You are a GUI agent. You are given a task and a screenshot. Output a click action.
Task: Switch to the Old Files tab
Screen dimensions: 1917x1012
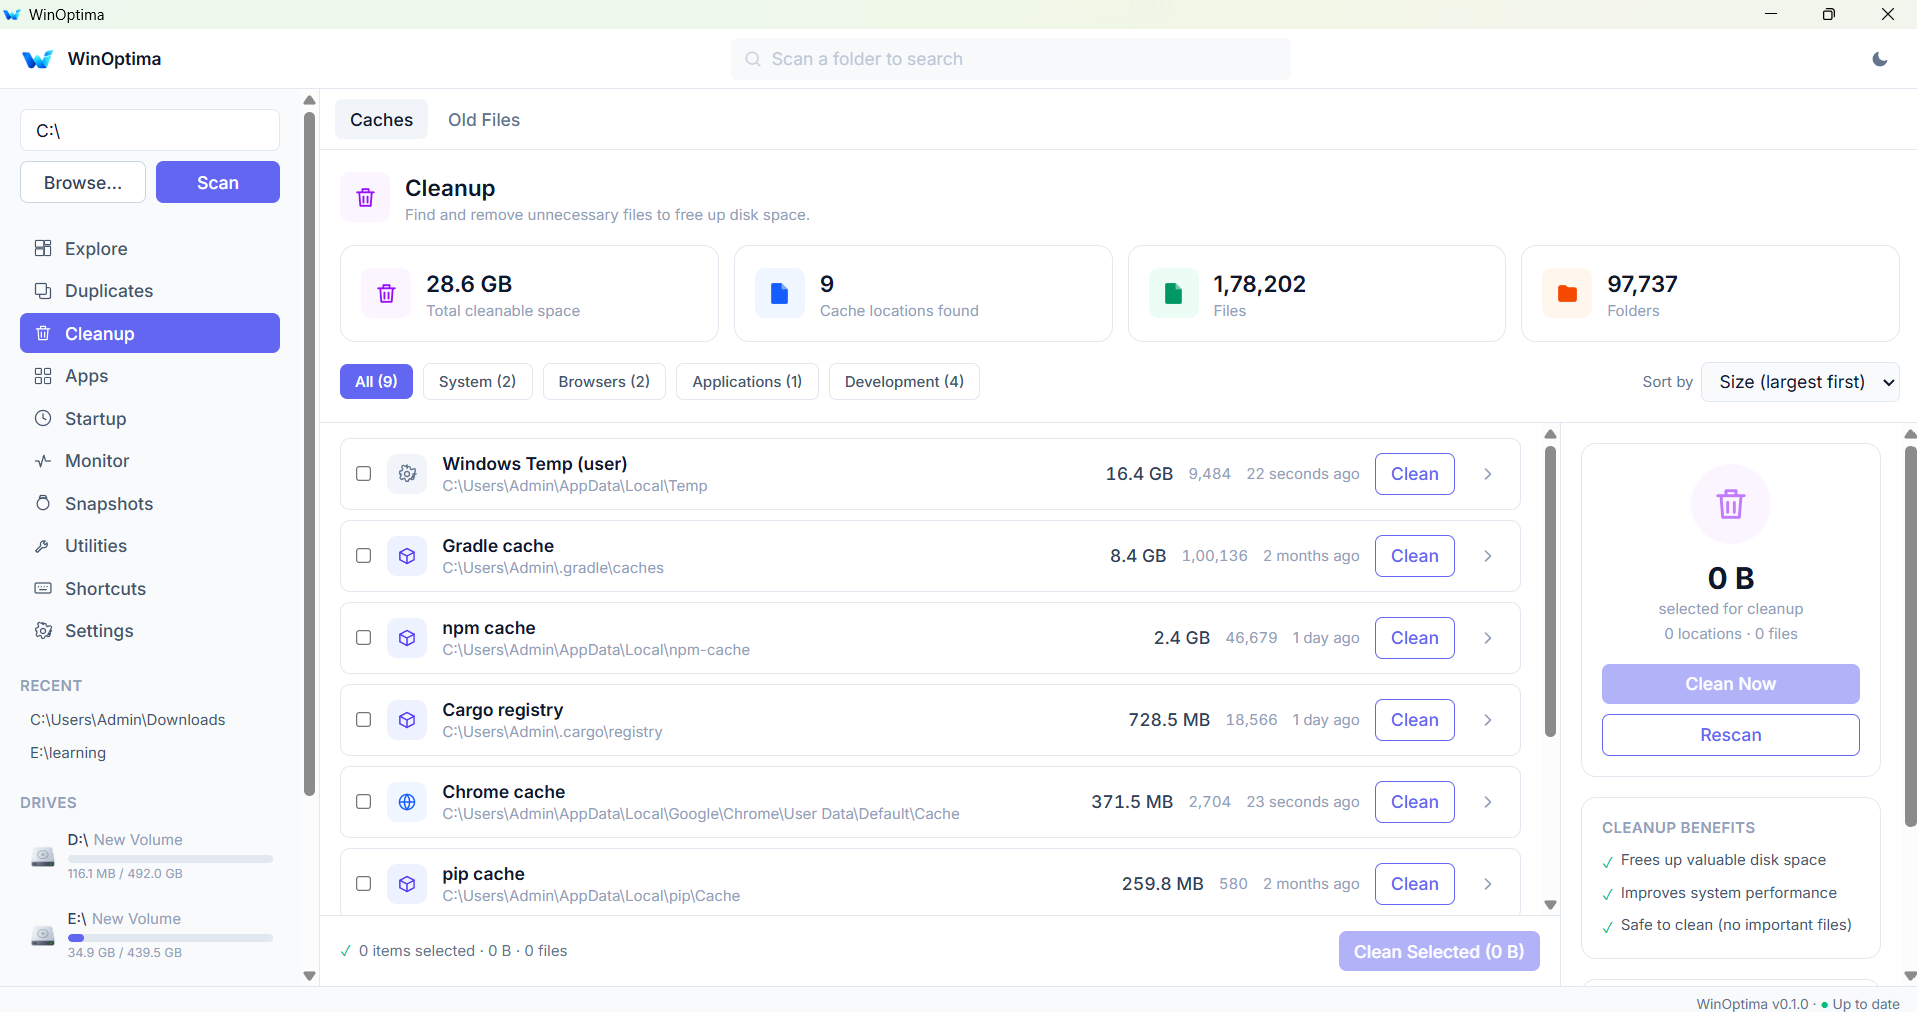pos(484,120)
